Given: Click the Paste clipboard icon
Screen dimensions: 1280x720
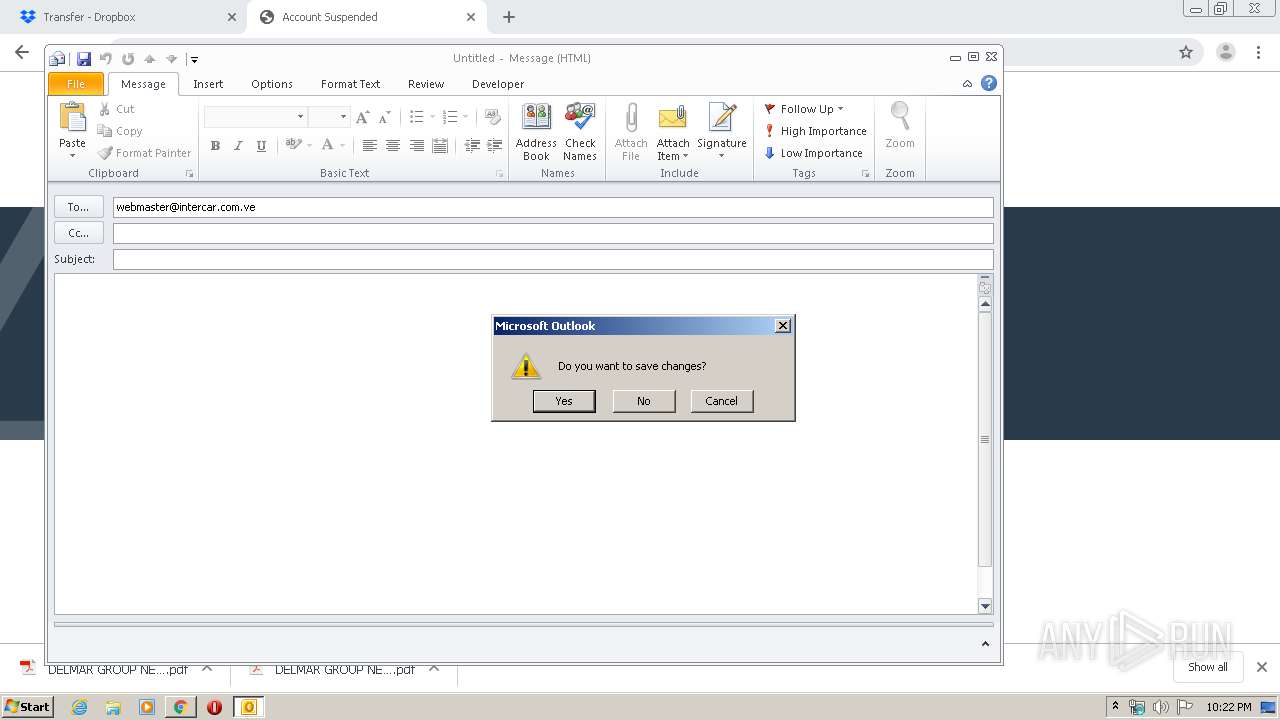Looking at the screenshot, I should (73, 117).
